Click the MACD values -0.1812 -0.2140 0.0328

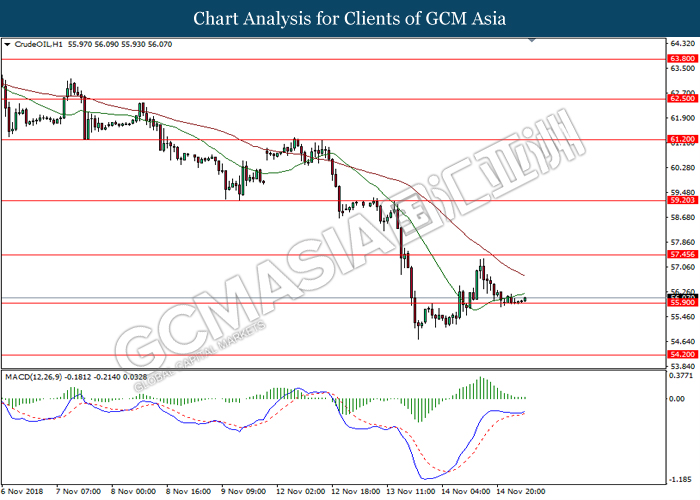pos(106,377)
